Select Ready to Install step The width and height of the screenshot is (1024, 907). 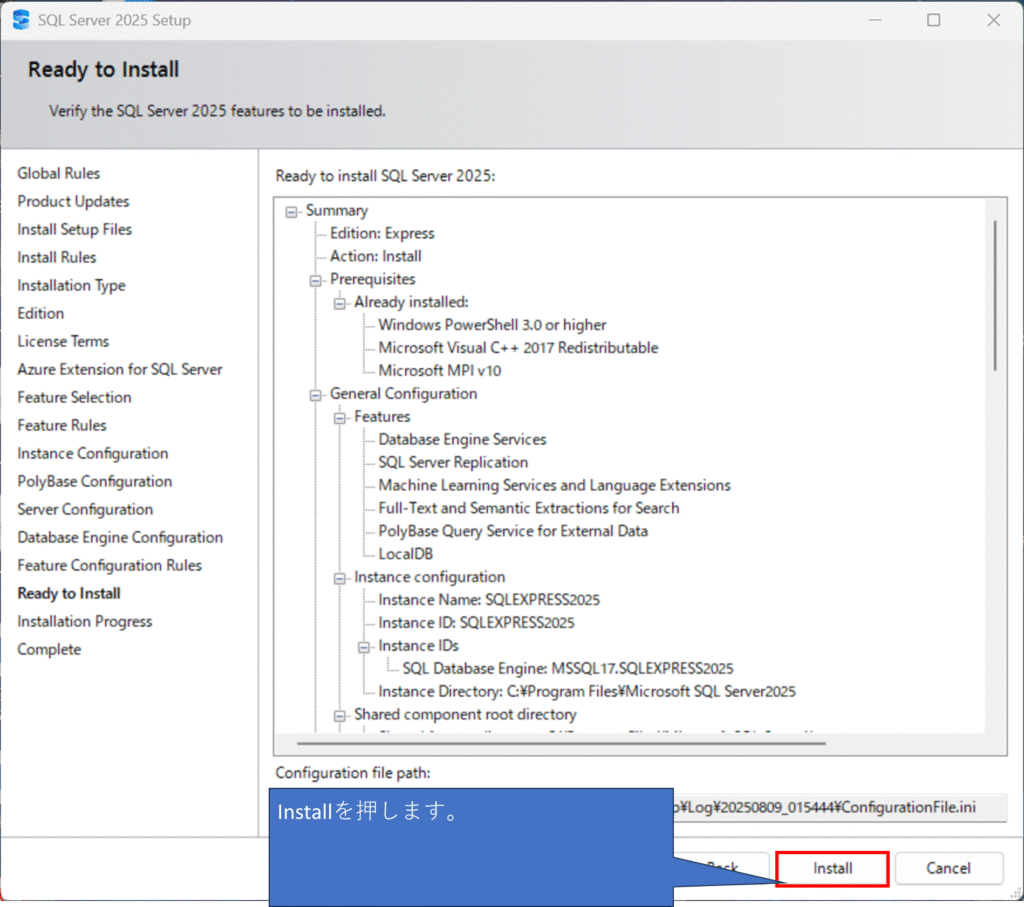click(69, 594)
